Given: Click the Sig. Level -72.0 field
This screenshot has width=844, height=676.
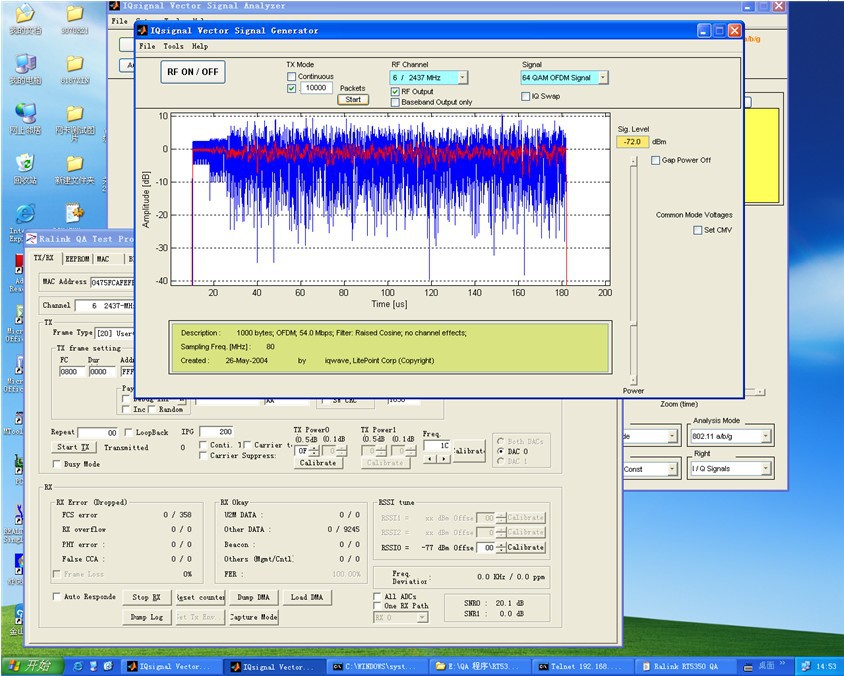Looking at the screenshot, I should [x=632, y=142].
